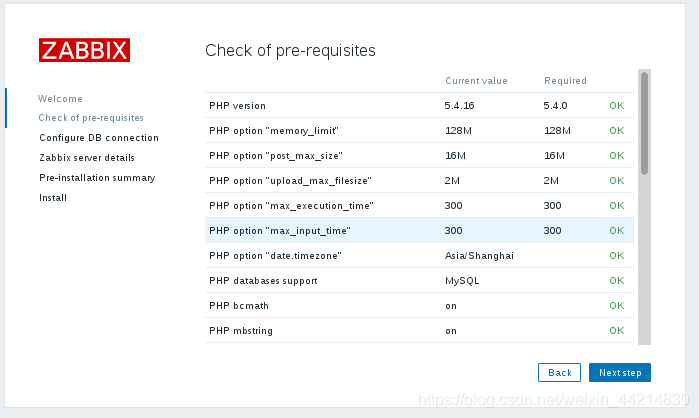Select Check of pre-requisites step
This screenshot has height=418, width=699.
[91, 118]
